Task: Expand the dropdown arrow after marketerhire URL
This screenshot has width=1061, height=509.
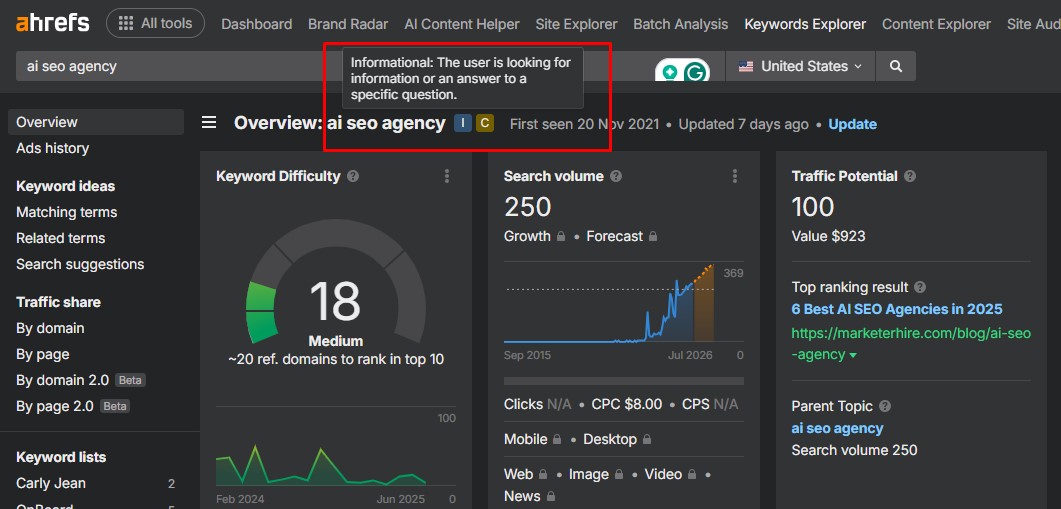Action: click(853, 355)
